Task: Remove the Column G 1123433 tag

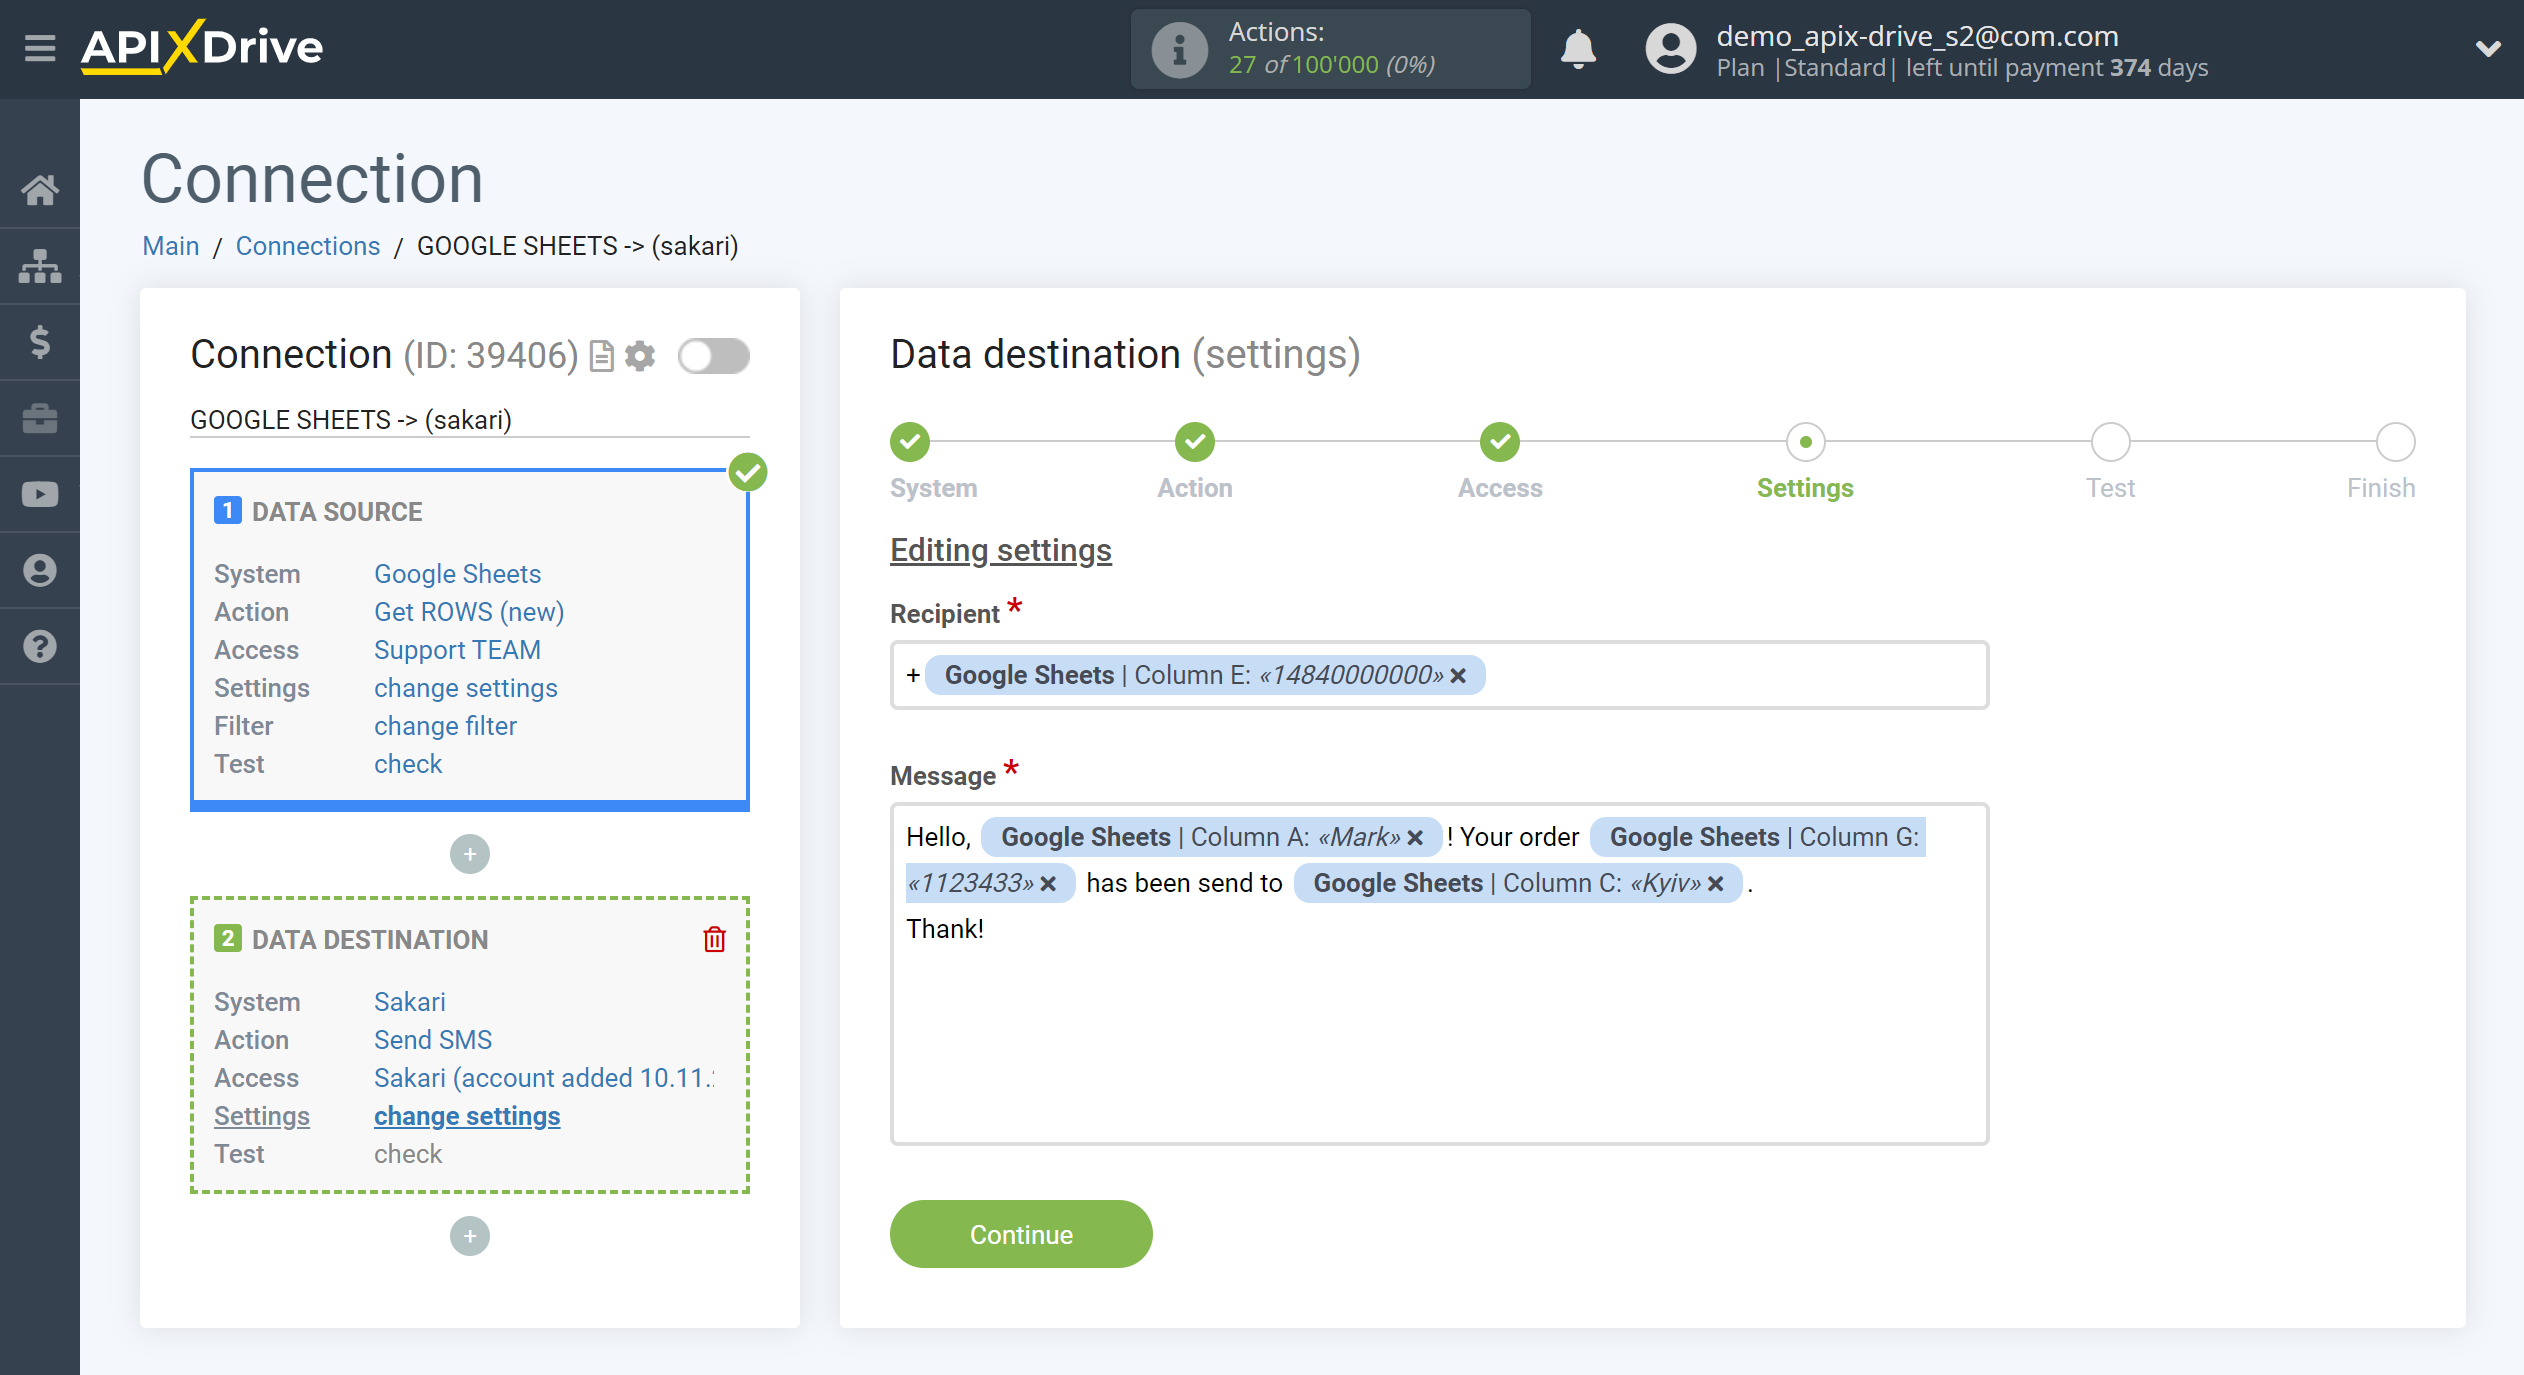Action: [x=1048, y=884]
